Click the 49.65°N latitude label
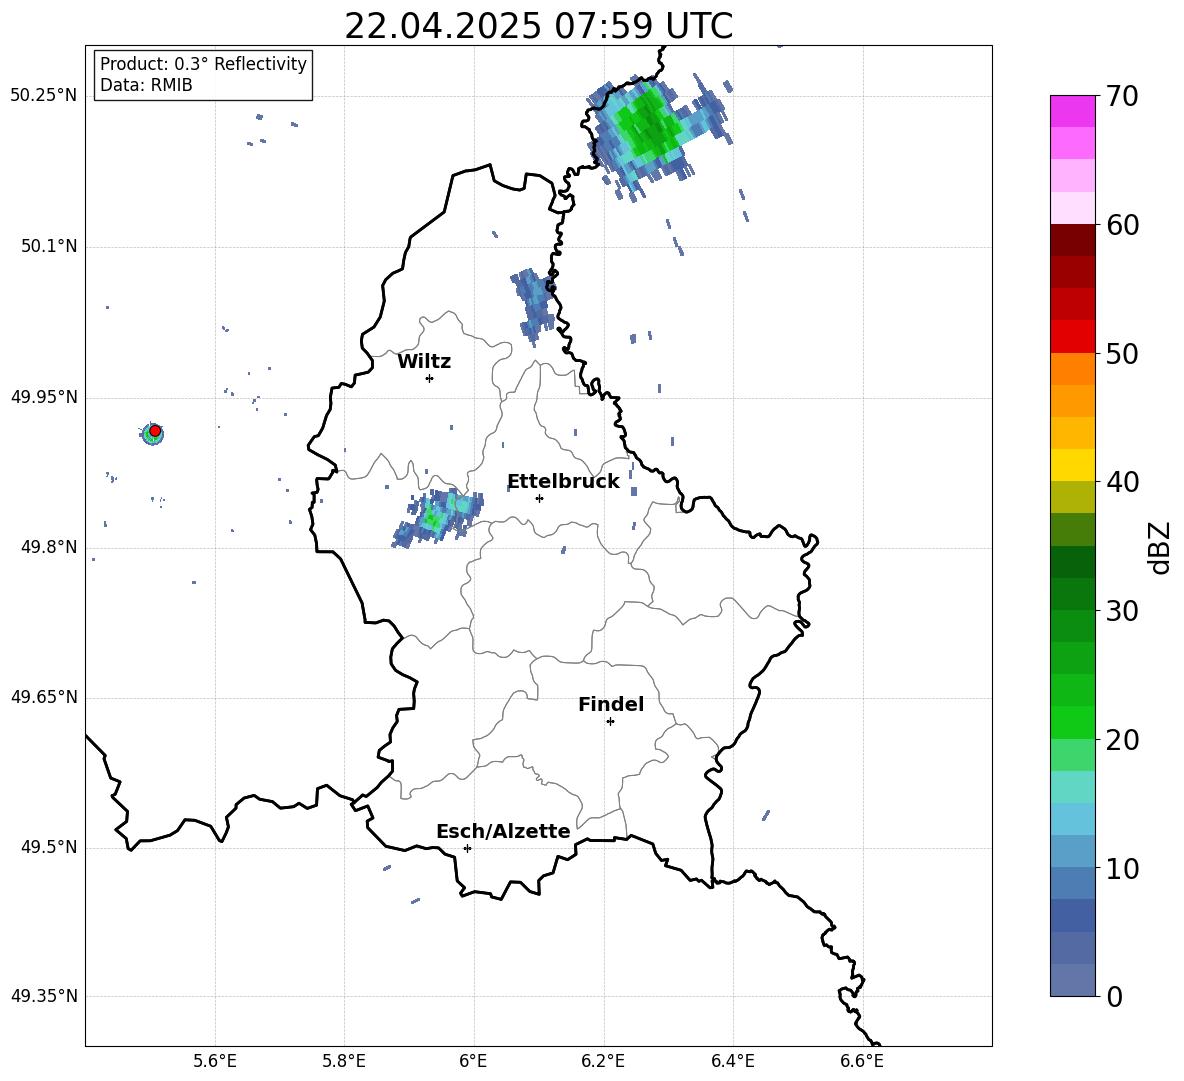This screenshot has height=1081, width=1184. 44,696
